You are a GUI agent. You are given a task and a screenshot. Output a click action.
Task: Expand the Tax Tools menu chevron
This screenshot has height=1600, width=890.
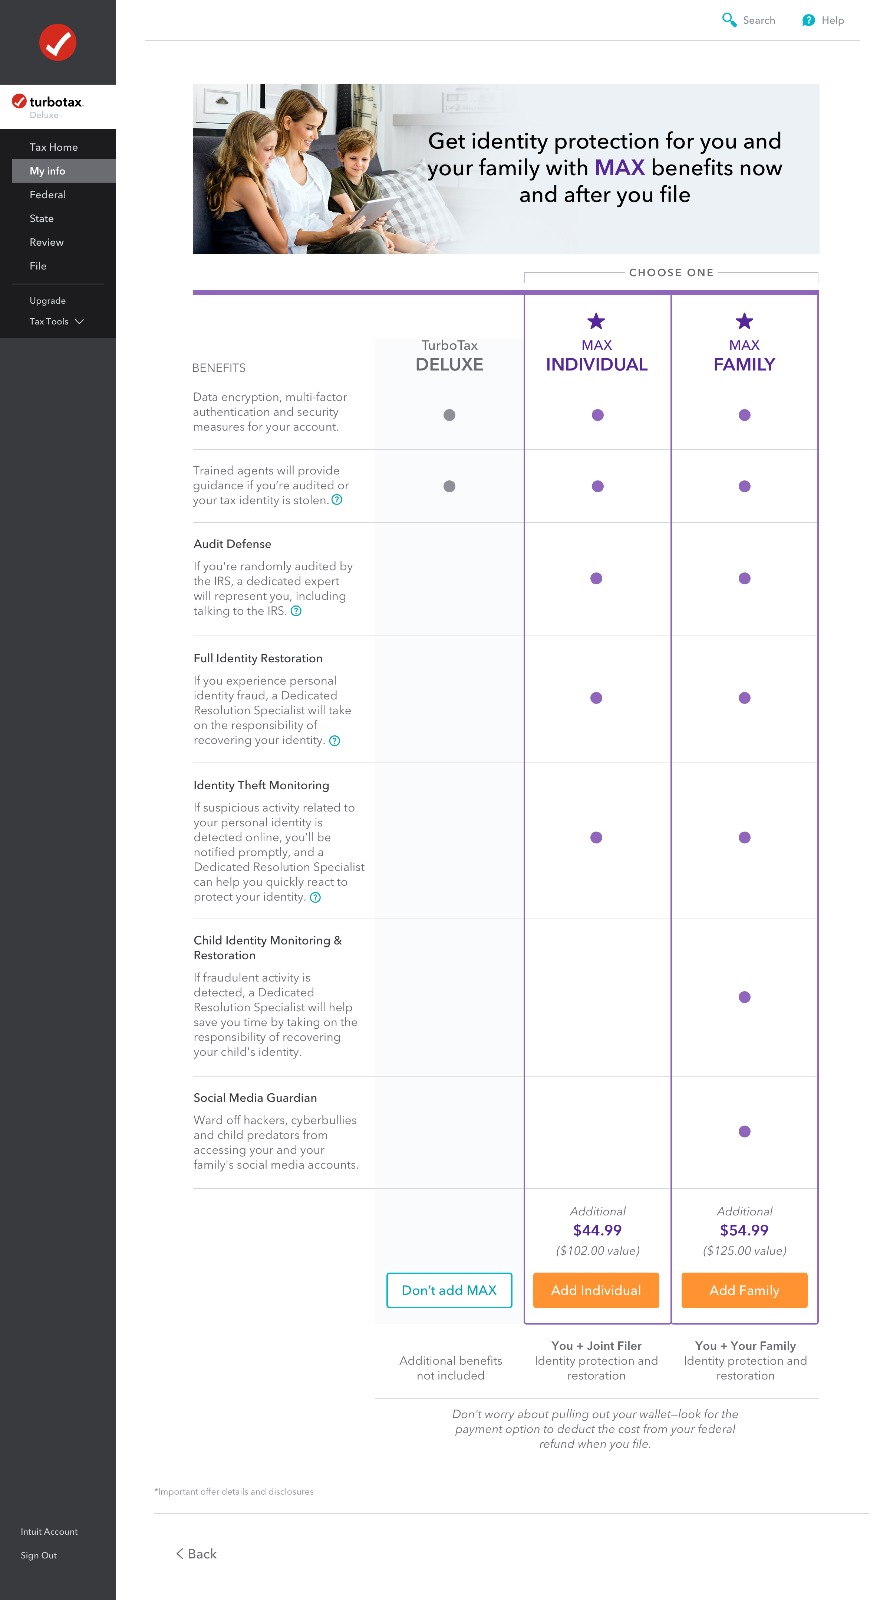point(80,321)
